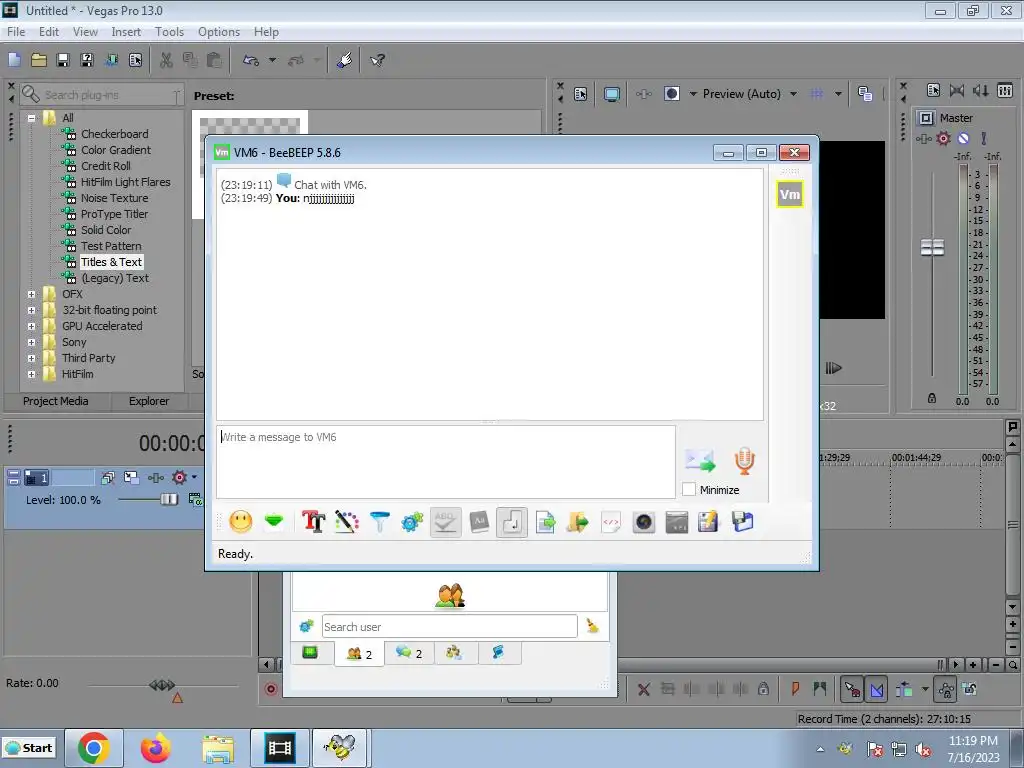Viewport: 1024px width, 768px height.
Task: Select the ProType Titler generator
Action: 114,214
